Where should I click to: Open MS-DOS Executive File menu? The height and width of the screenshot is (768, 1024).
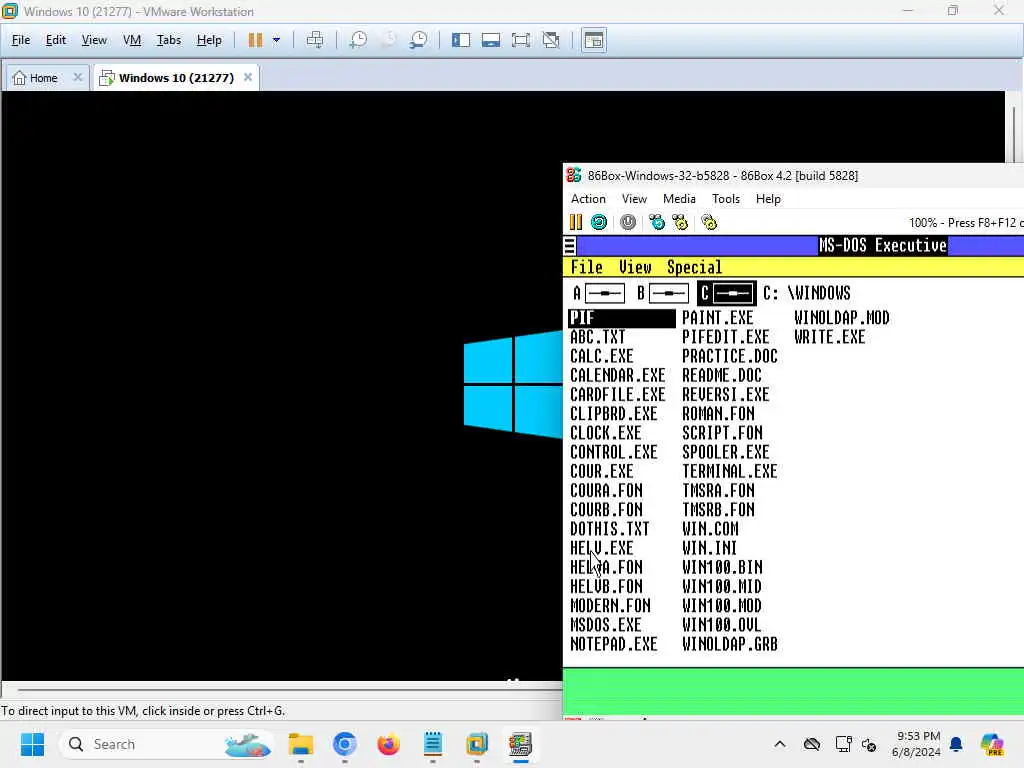click(586, 267)
